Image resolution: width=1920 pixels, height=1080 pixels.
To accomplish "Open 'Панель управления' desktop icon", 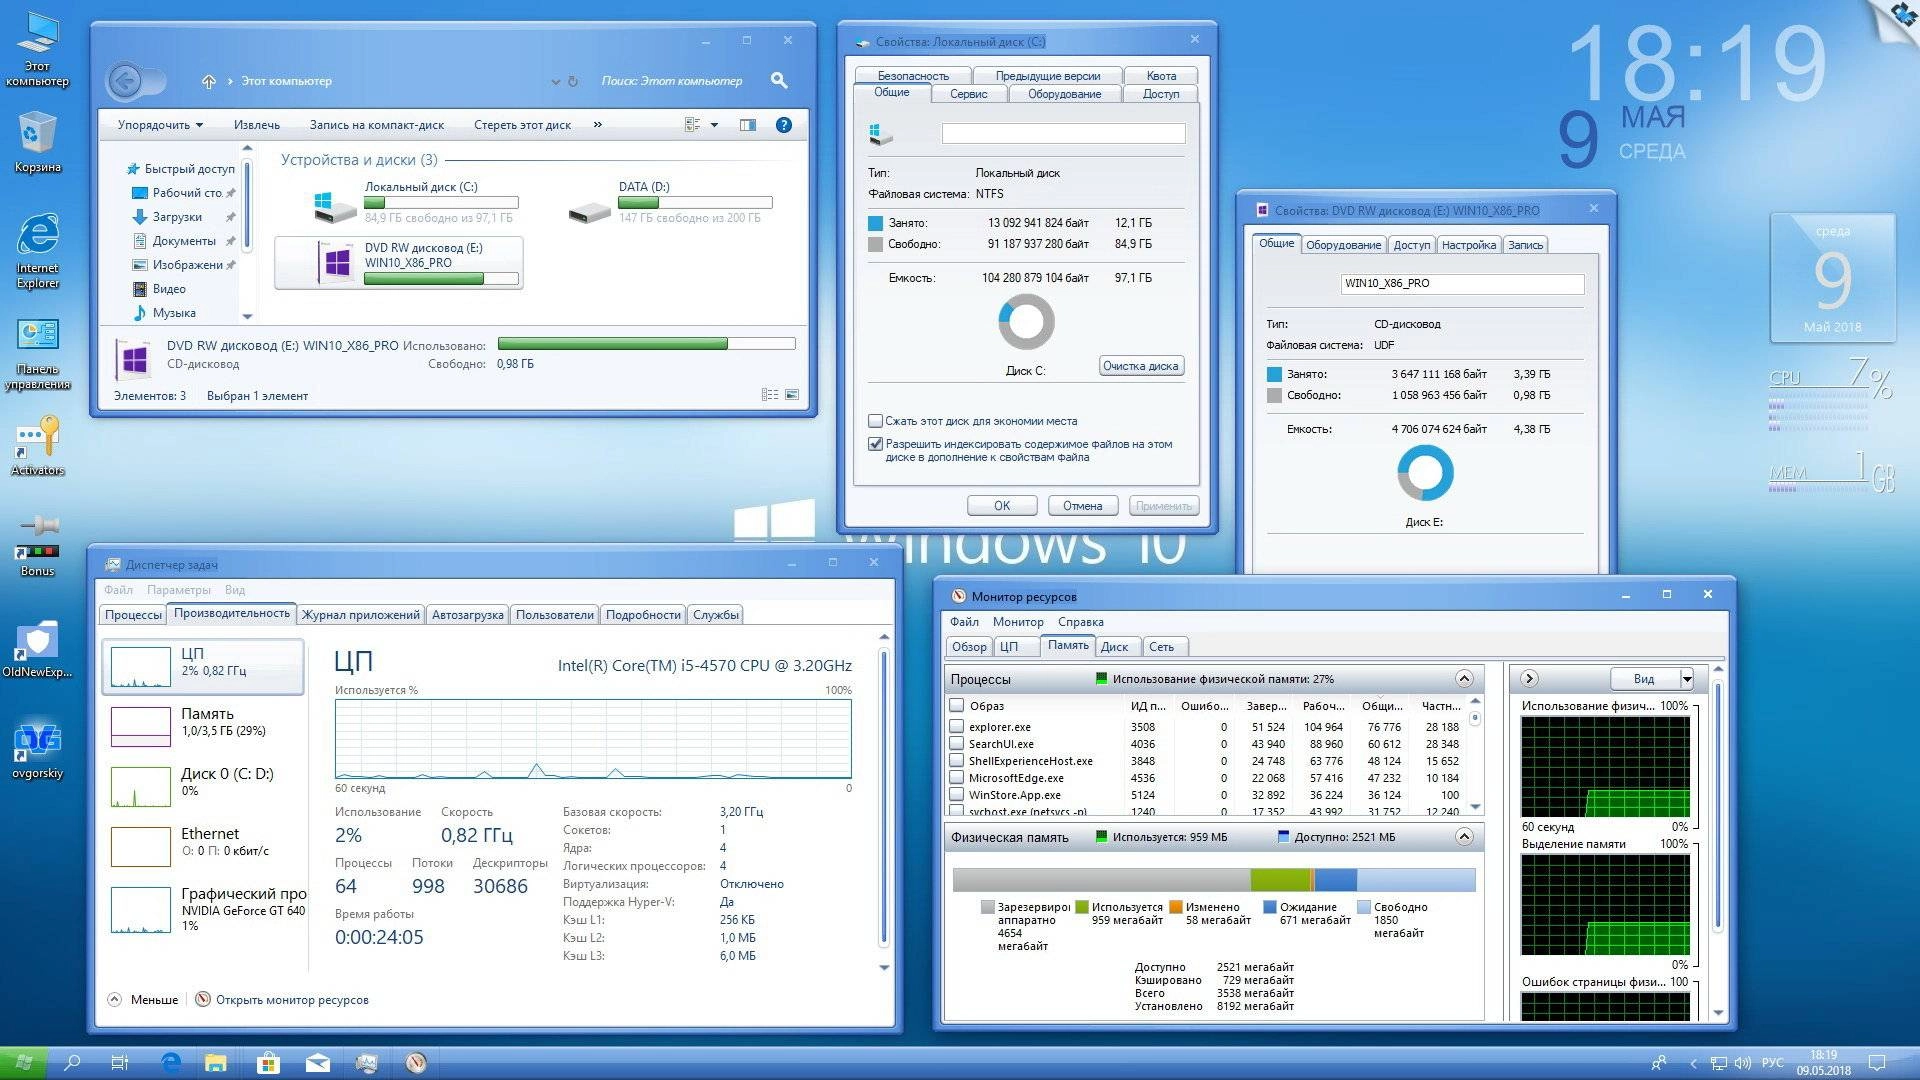I will 37,354.
